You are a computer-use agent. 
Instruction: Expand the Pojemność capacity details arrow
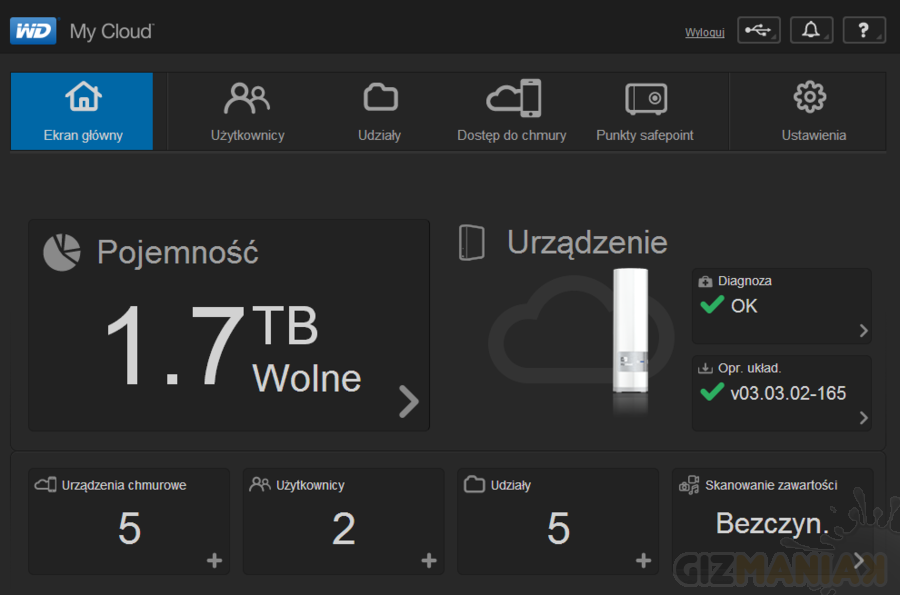pos(408,401)
